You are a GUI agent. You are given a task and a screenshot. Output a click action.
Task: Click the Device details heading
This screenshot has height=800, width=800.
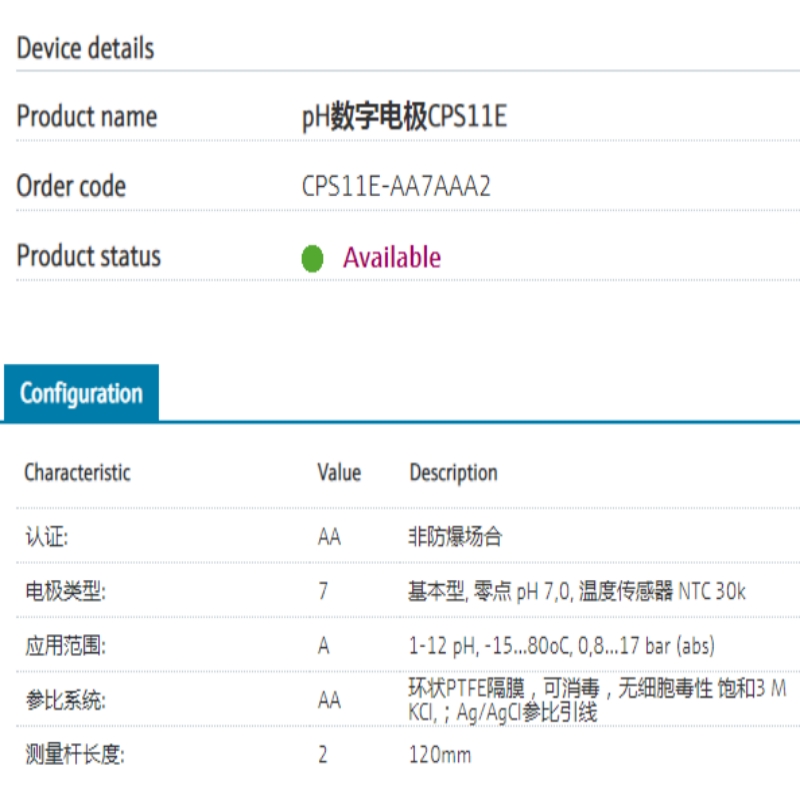click(x=86, y=48)
